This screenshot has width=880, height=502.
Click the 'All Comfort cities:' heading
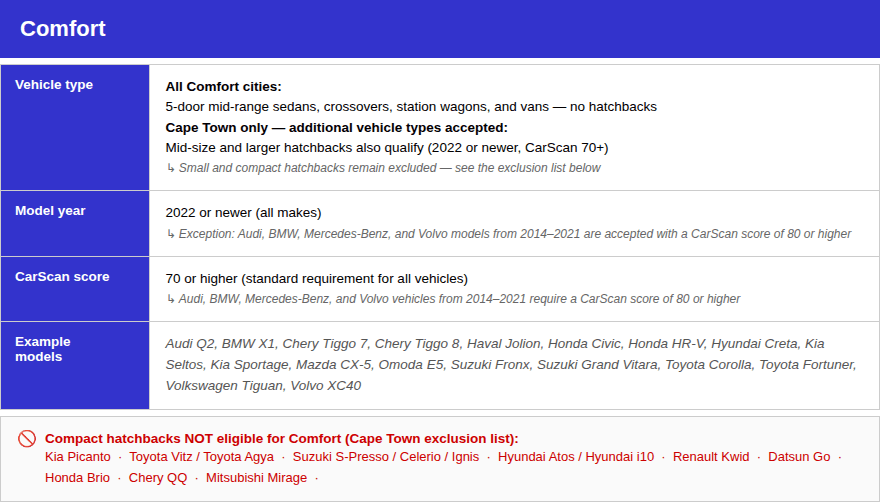tap(223, 87)
